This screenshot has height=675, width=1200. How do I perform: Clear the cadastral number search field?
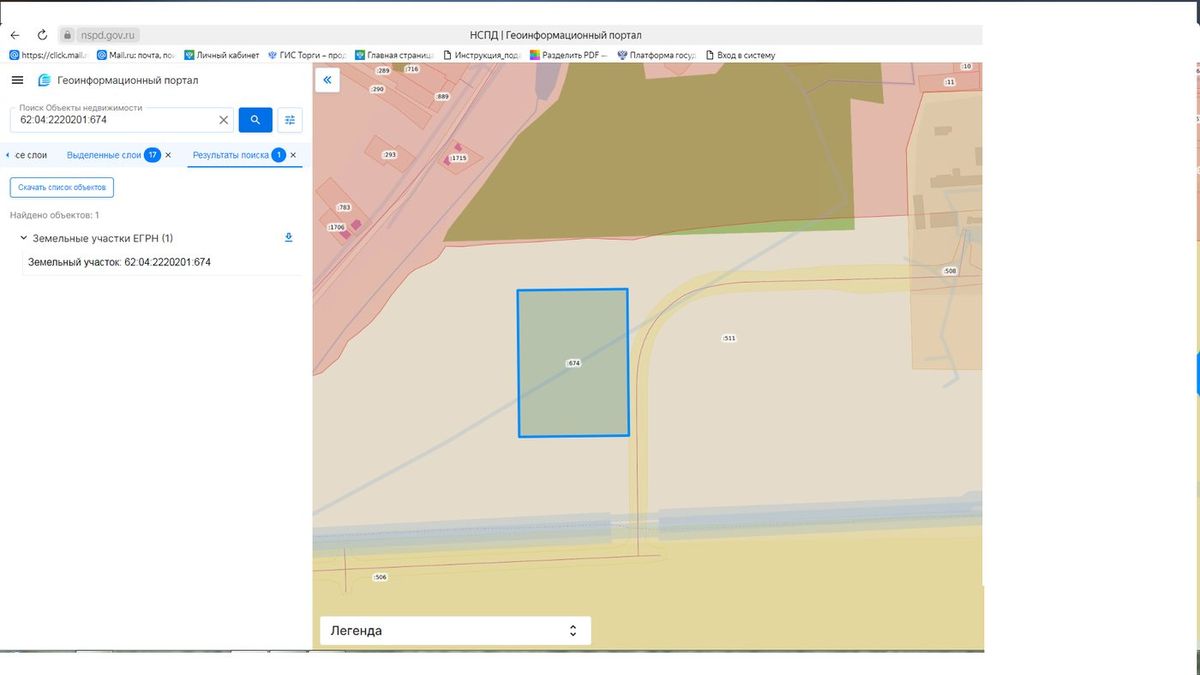point(224,120)
